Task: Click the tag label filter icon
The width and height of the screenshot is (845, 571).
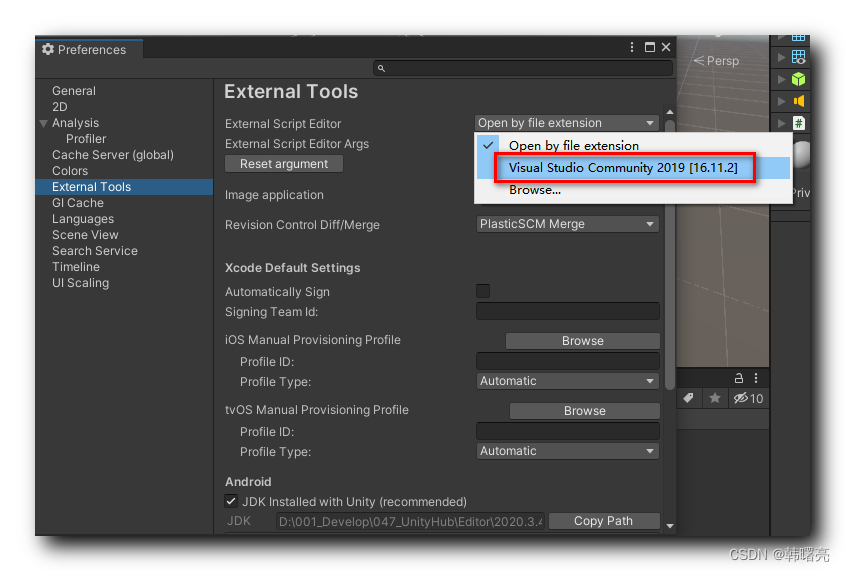Action: pos(688,398)
